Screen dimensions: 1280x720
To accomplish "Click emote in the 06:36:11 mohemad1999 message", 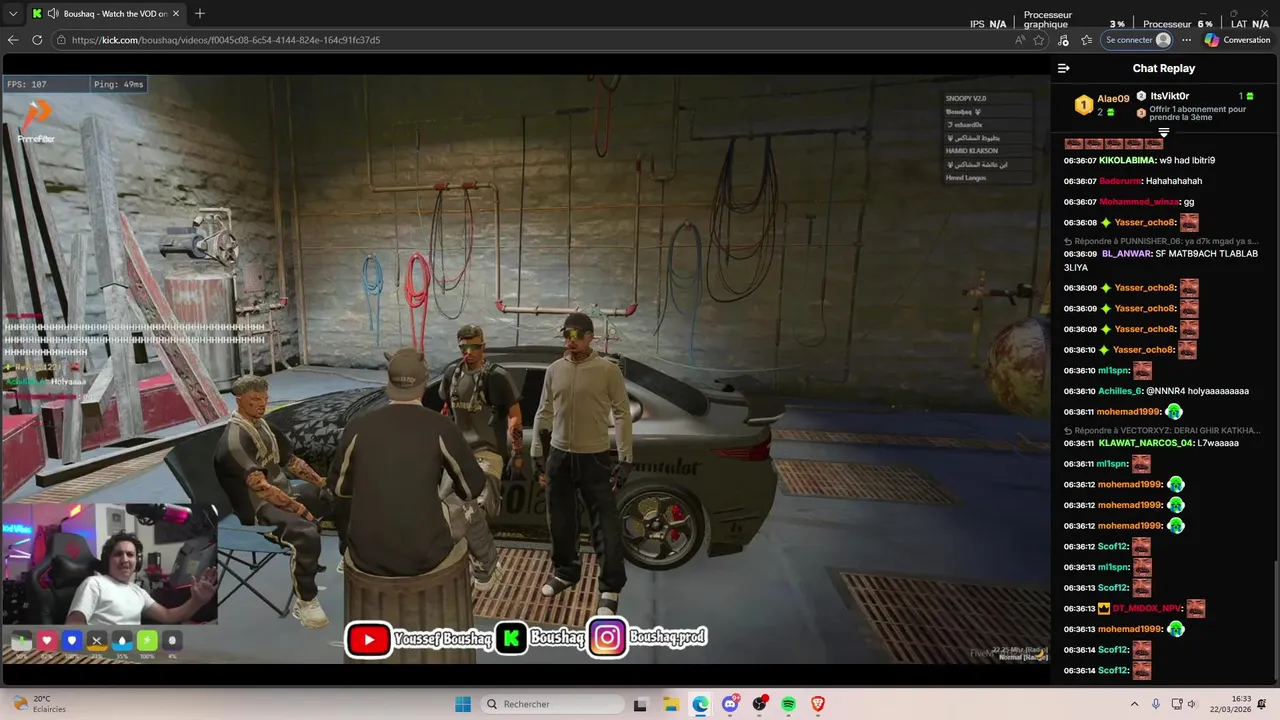I will tap(1174, 412).
